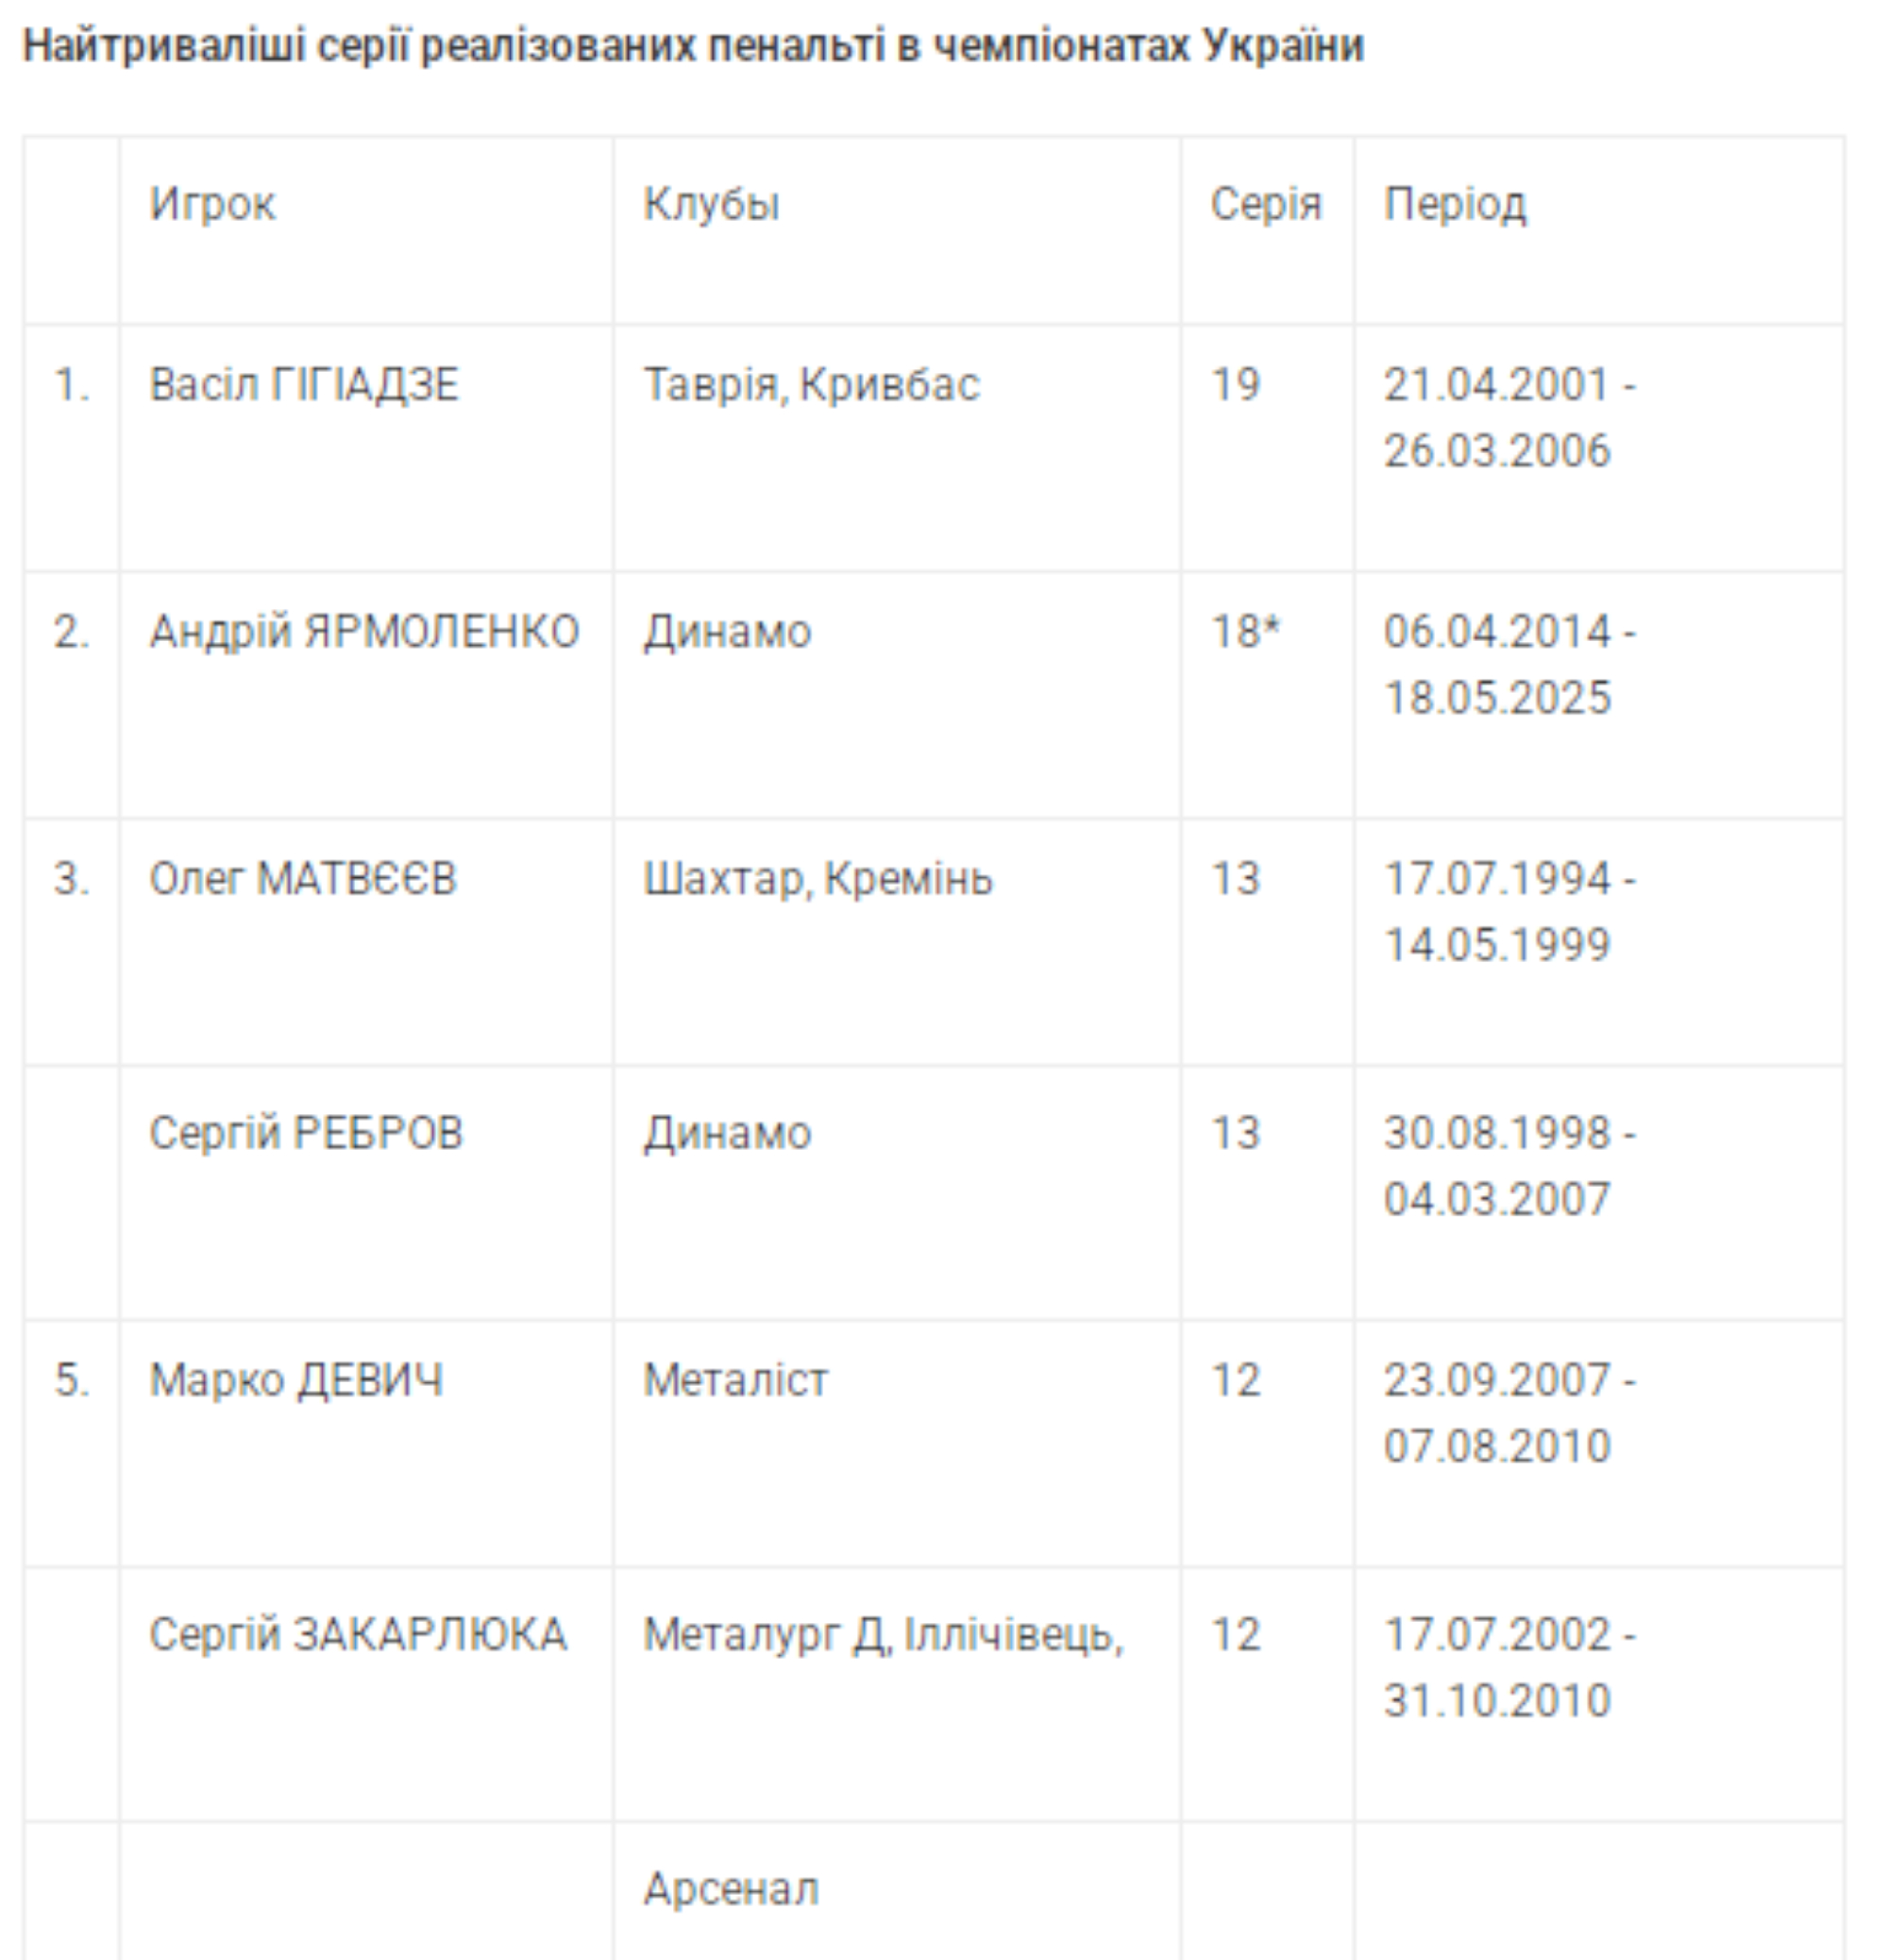Click the Період column header
The image size is (1888, 1960).
point(1454,204)
